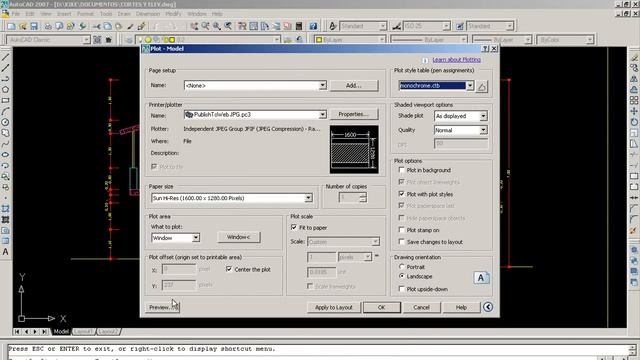640x360 pixels.
Task: Select the Erase tool in Modify toolbar
Action: (634, 57)
